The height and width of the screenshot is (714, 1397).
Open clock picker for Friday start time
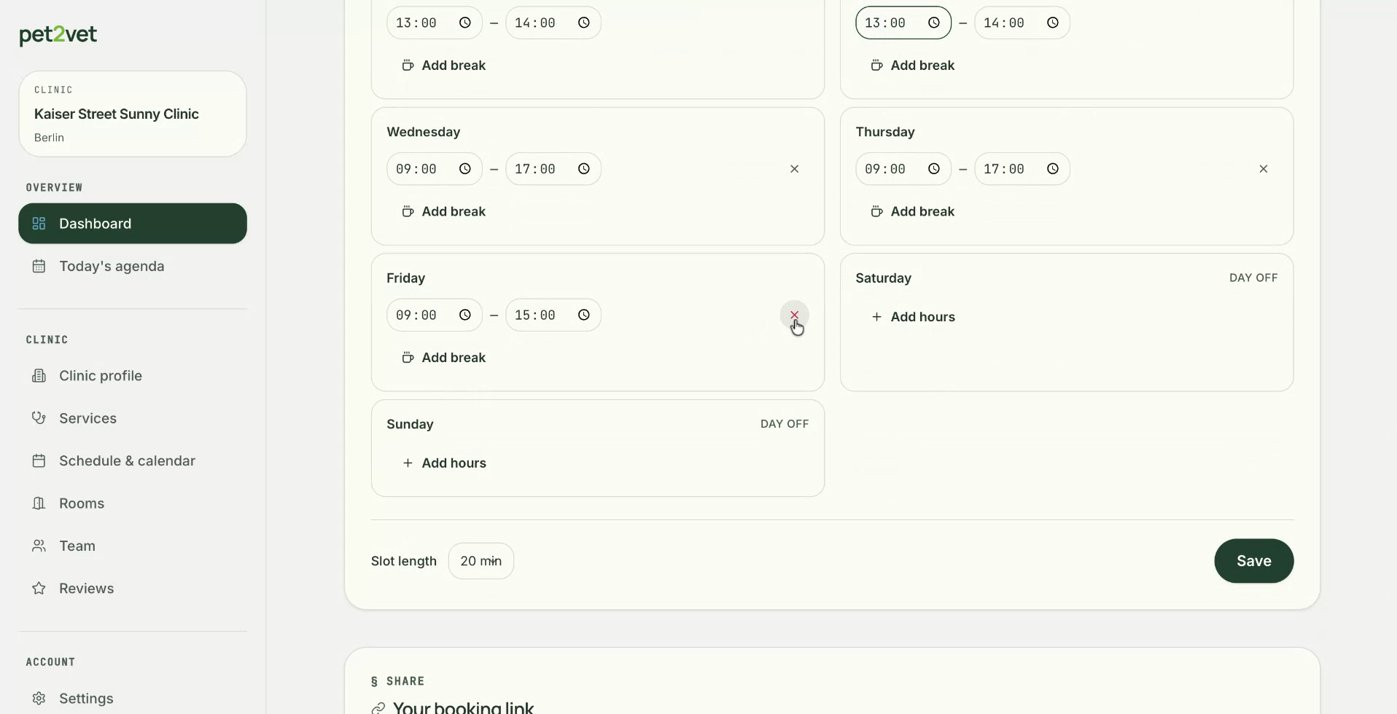coord(465,315)
